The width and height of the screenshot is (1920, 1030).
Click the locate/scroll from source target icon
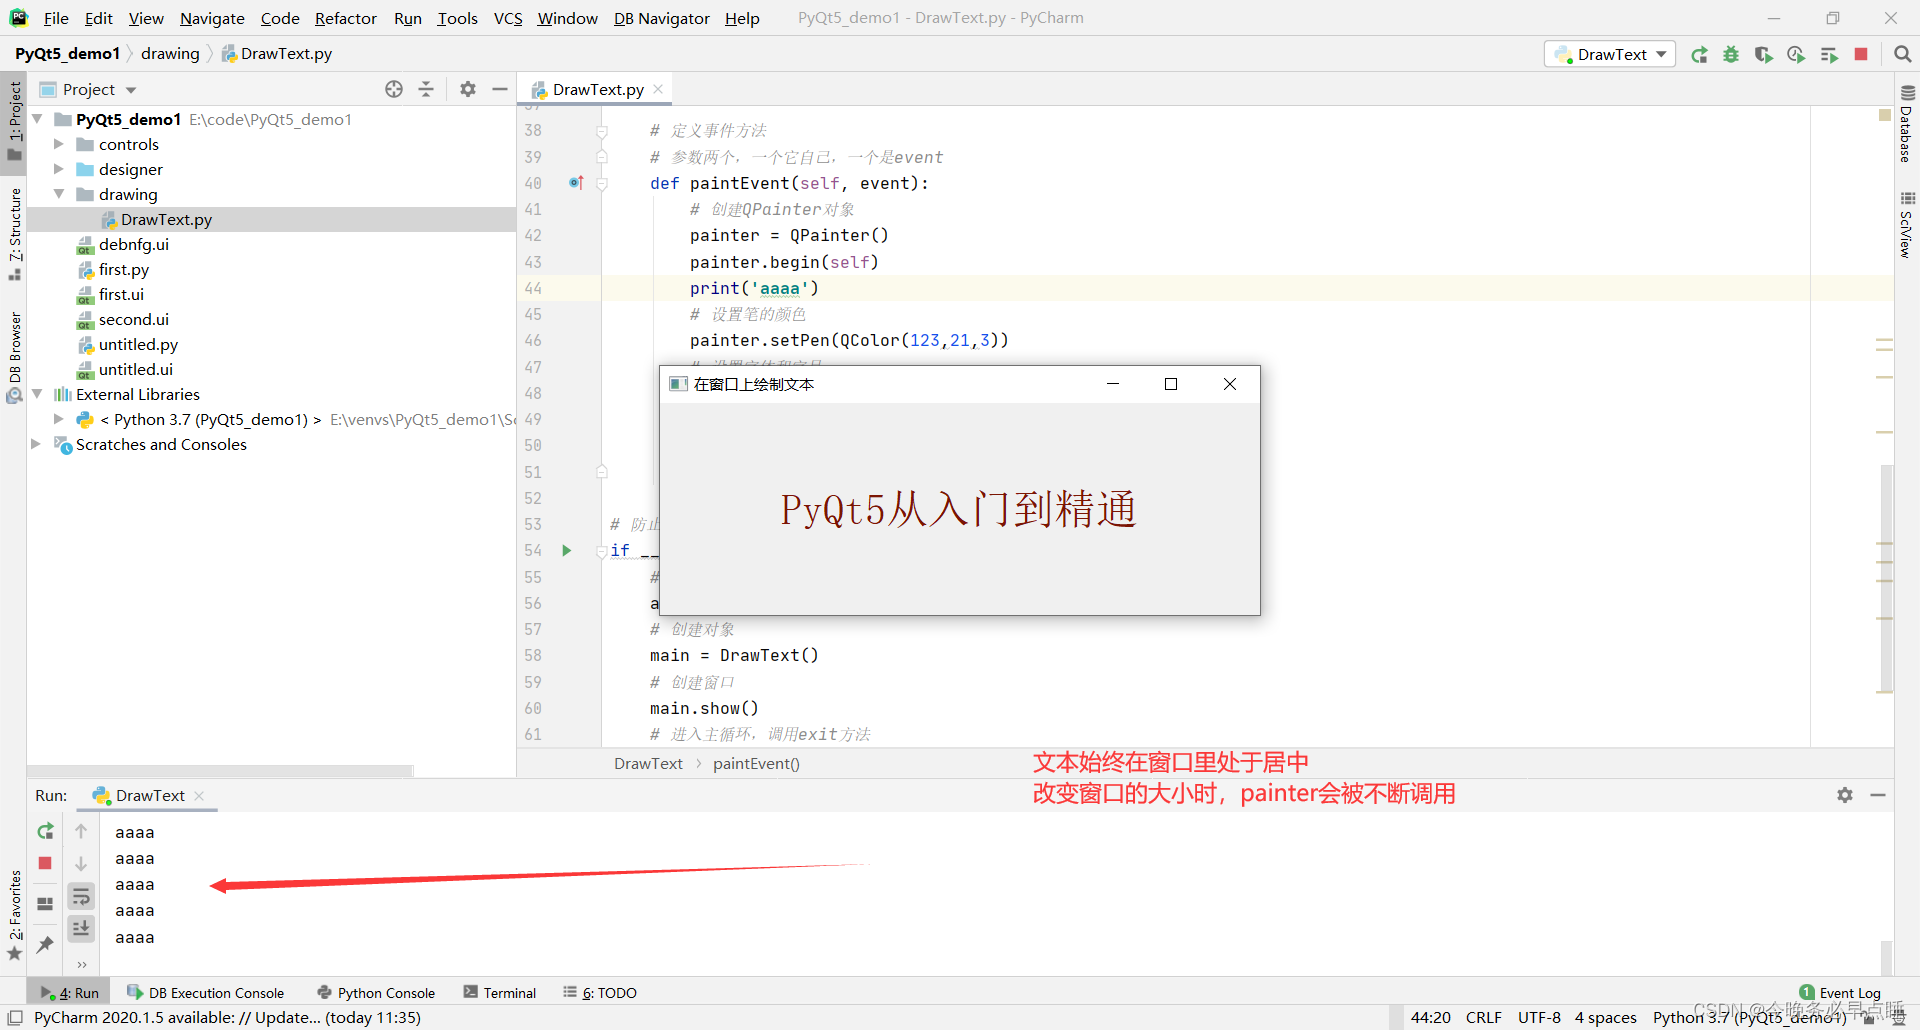tap(394, 89)
